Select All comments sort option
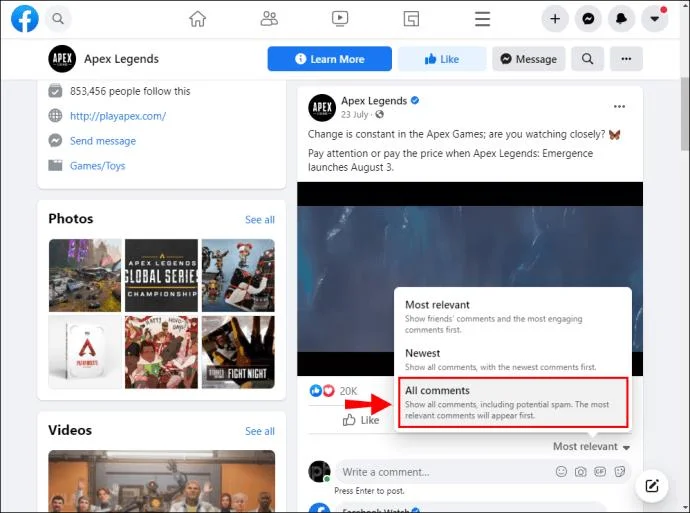The image size is (690, 513). click(x=513, y=402)
